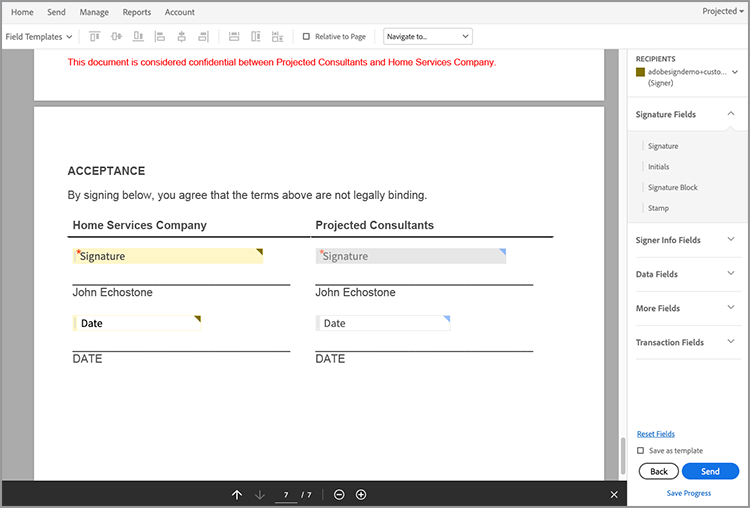Enable the Relative to Page checkbox
The height and width of the screenshot is (508, 750).
tap(306, 36)
